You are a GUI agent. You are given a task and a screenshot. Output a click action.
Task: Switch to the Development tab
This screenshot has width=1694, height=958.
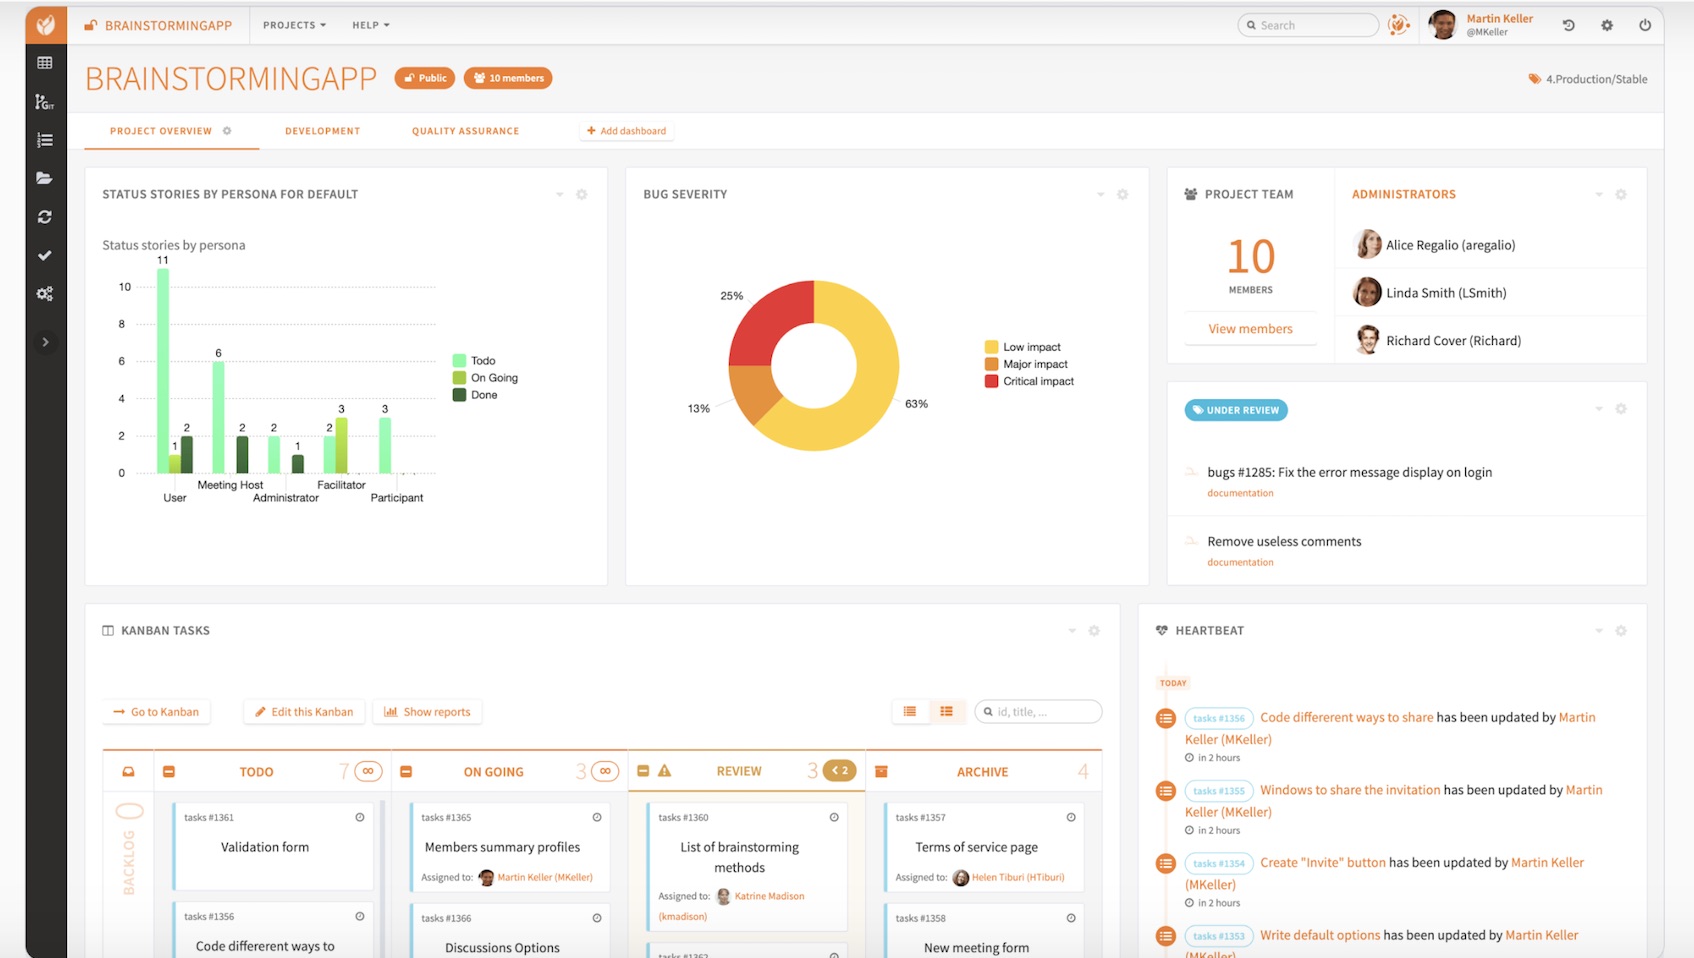pyautogui.click(x=322, y=131)
